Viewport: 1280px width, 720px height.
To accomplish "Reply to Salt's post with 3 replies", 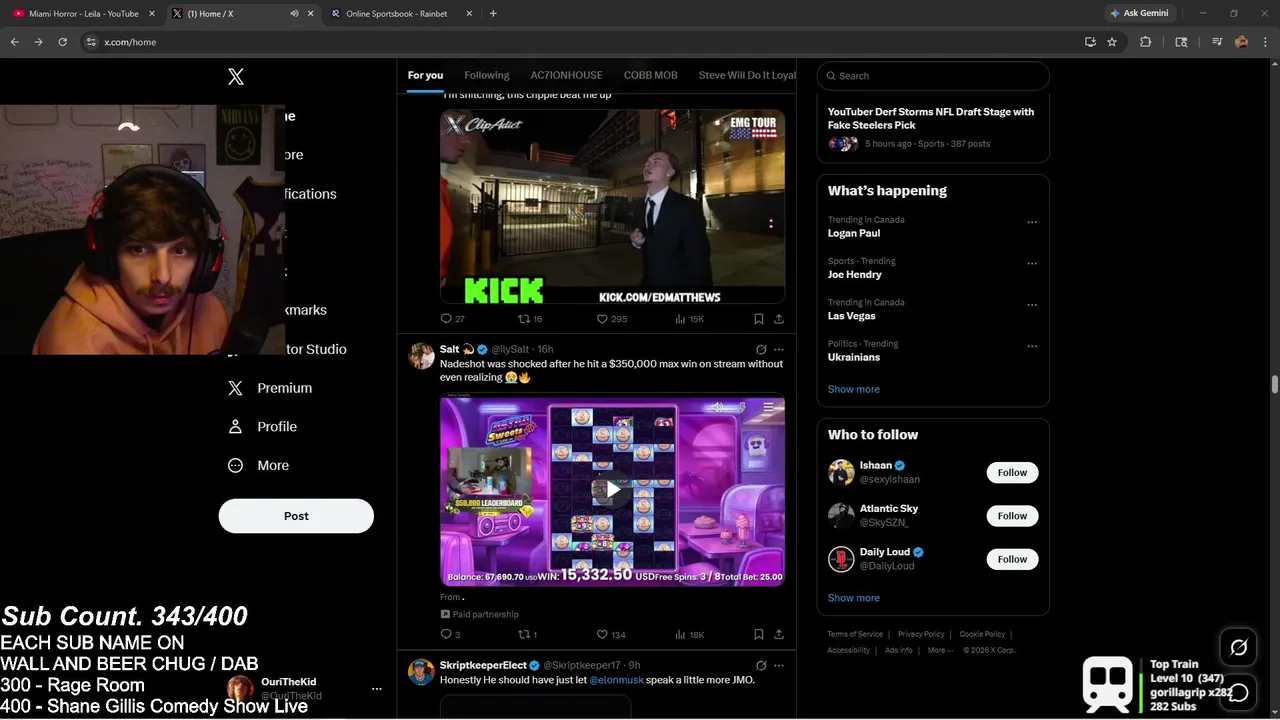I will tap(451, 634).
